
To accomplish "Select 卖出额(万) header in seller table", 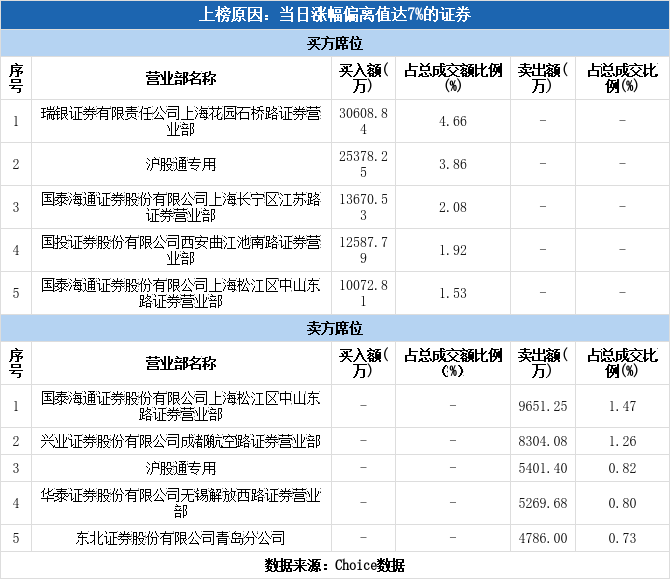I will coord(543,363).
